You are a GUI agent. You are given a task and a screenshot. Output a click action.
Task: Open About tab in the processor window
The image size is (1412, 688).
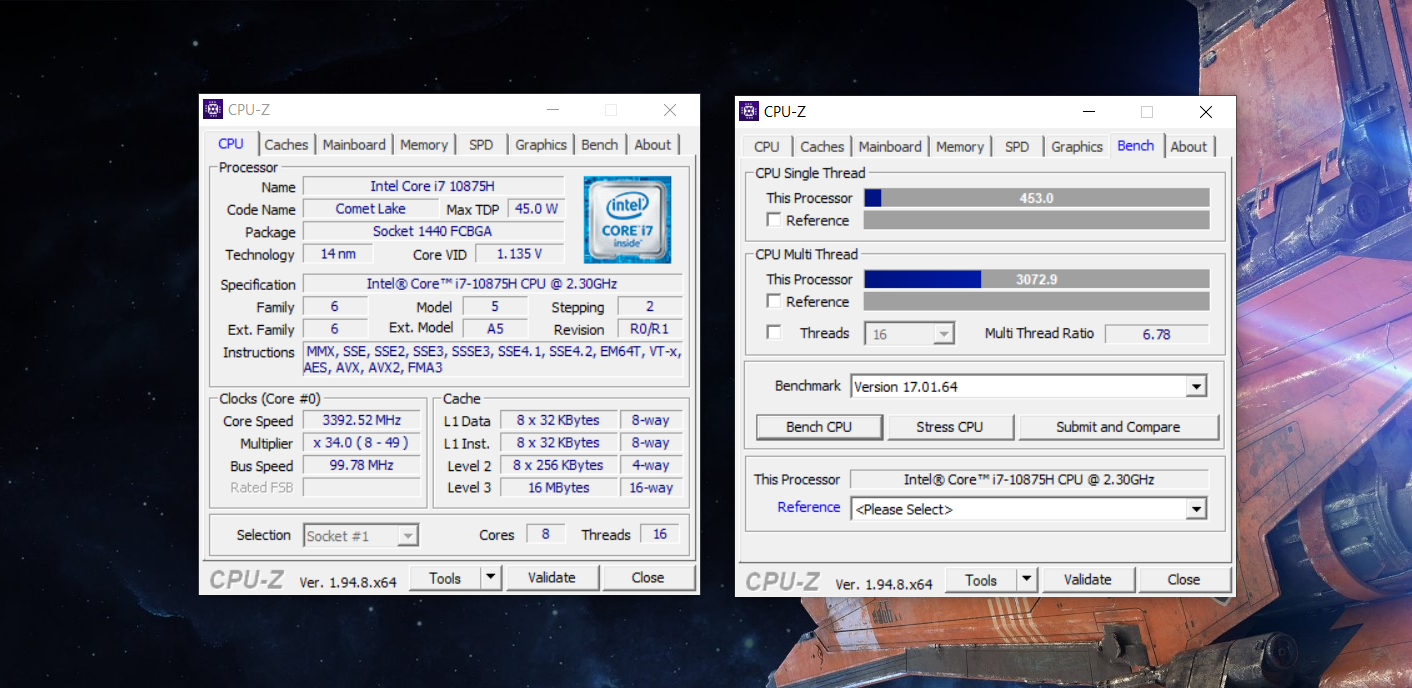tap(653, 145)
